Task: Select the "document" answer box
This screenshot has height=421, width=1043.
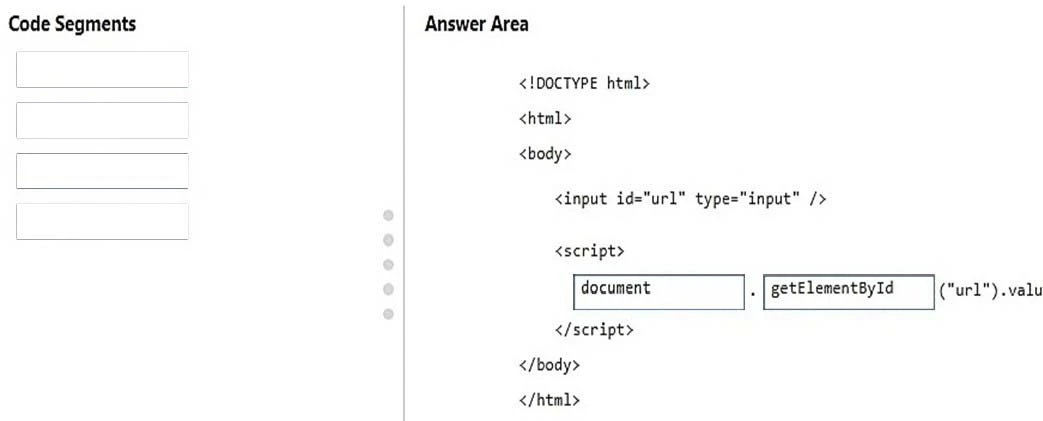Action: point(659,292)
